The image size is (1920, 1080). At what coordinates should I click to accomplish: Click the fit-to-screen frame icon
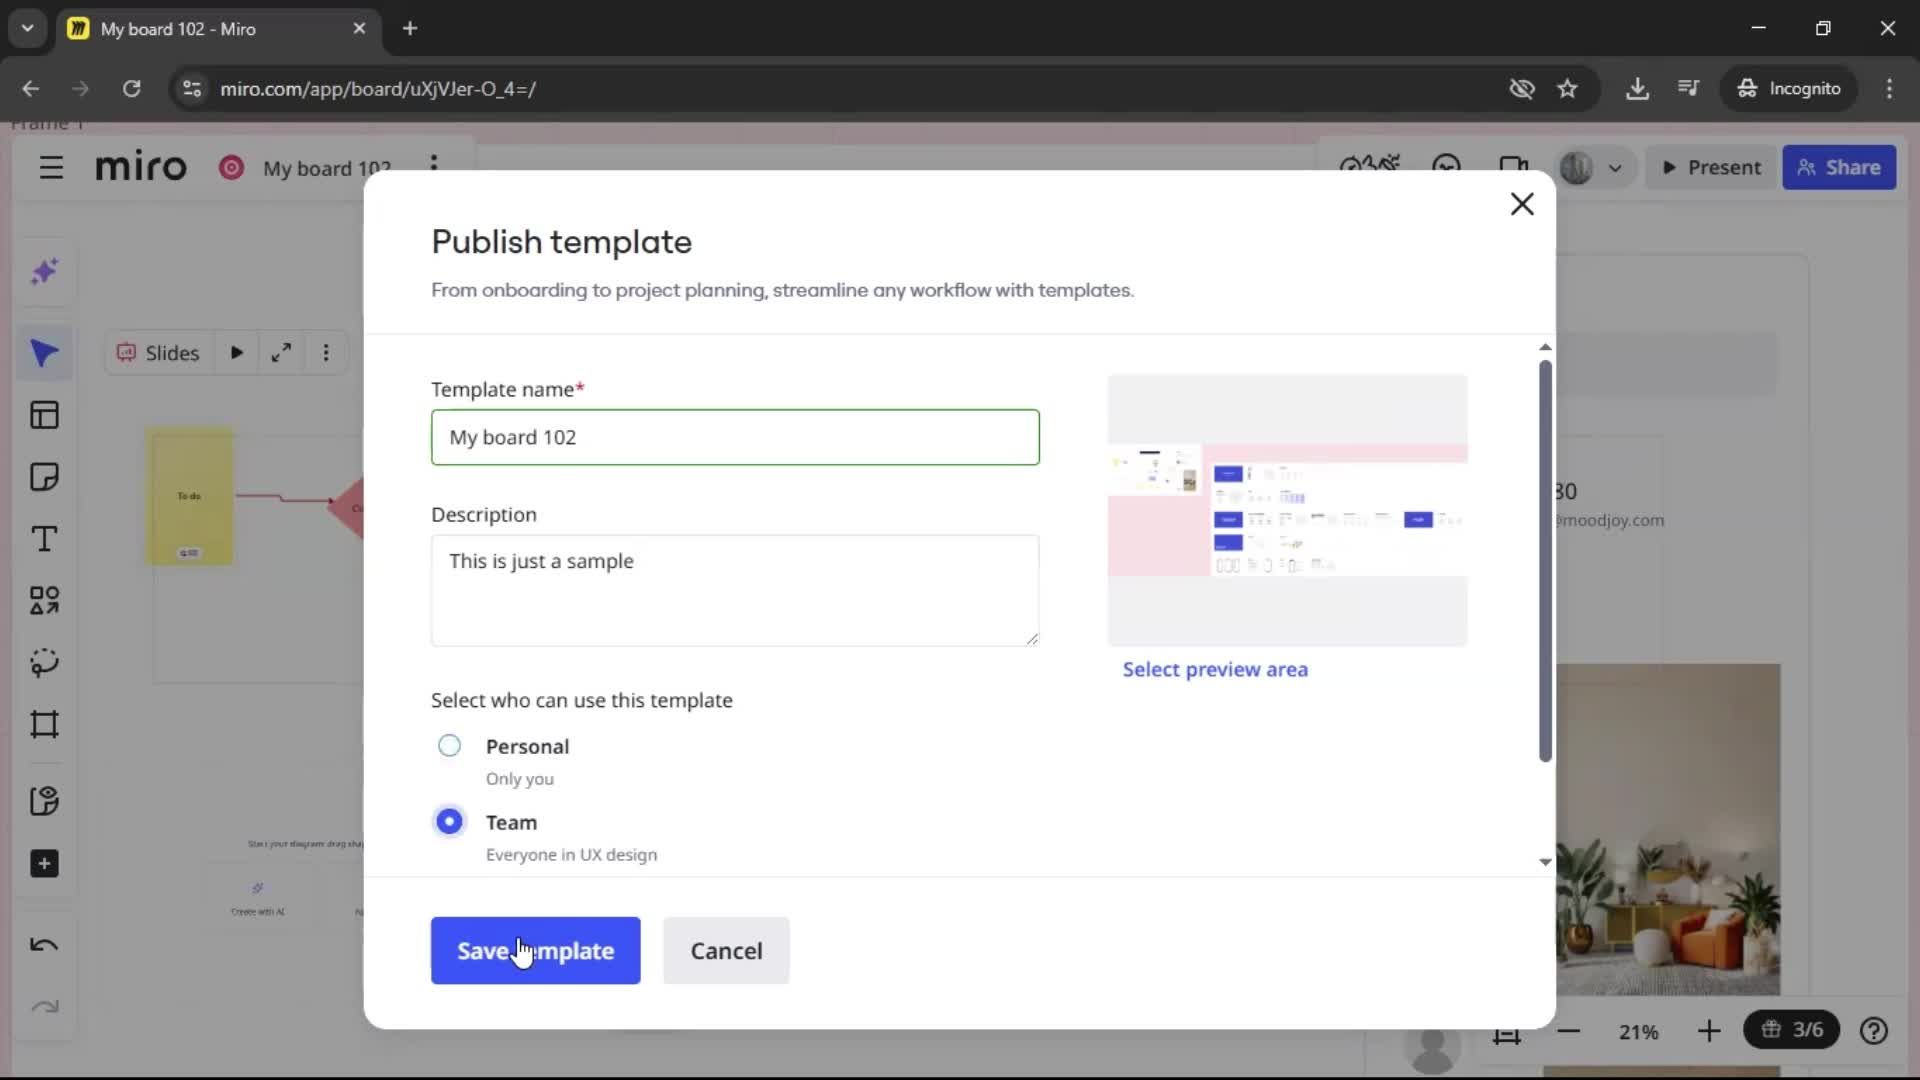1506,1033
